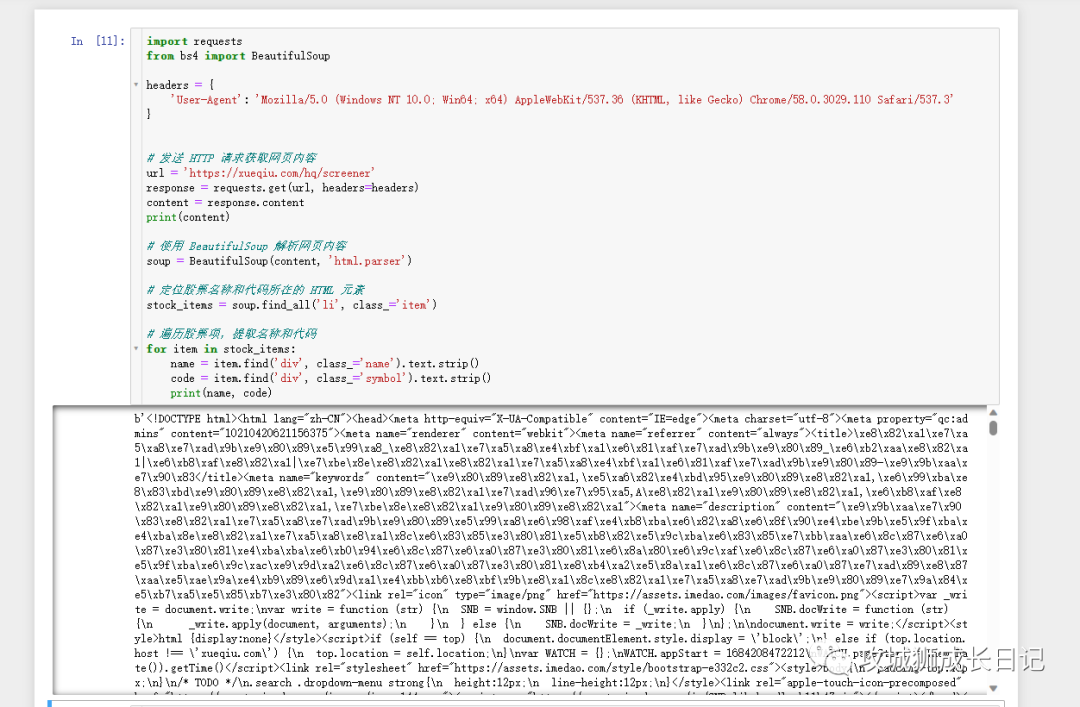Click the requests.get response line
This screenshot has width=1080, height=707.
click(x=282, y=188)
